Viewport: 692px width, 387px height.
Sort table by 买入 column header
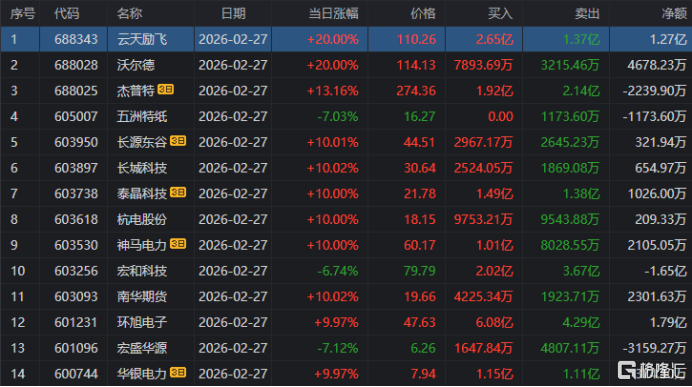[500, 14]
